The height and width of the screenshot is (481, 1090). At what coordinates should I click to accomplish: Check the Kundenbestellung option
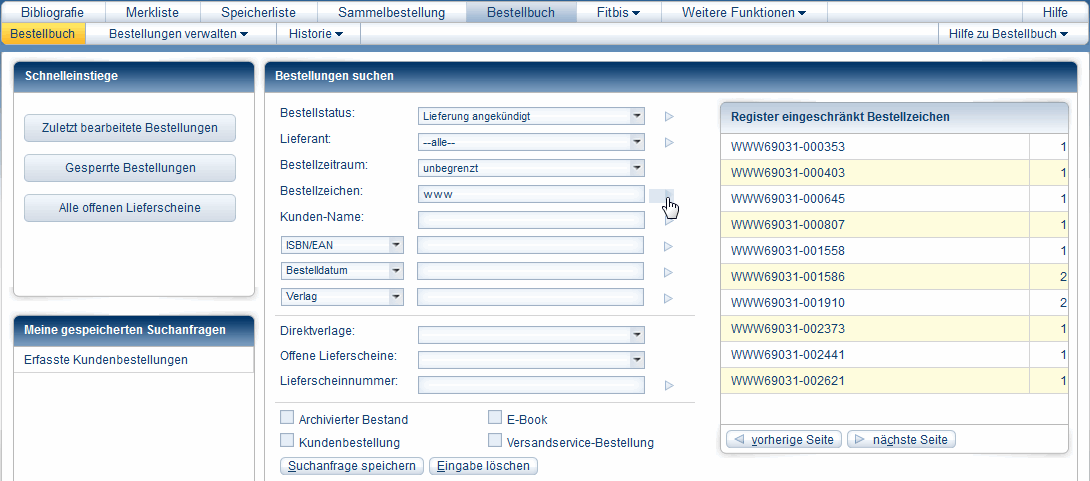[287, 441]
